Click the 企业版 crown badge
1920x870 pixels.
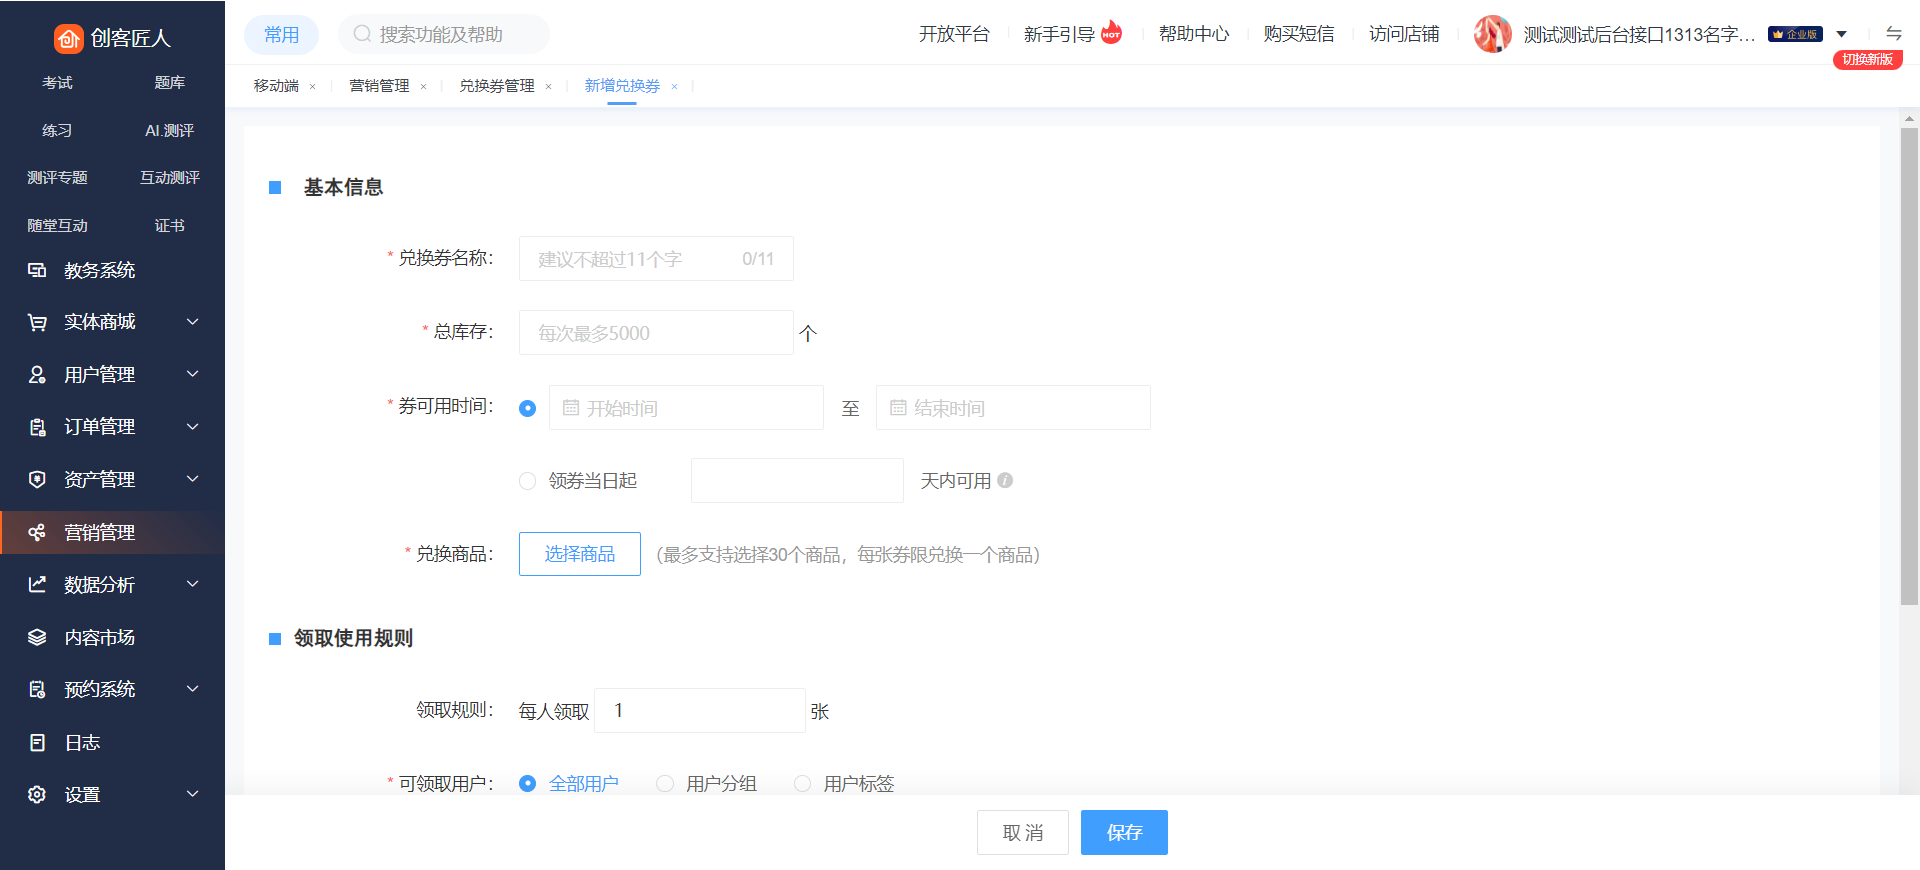pos(1795,34)
